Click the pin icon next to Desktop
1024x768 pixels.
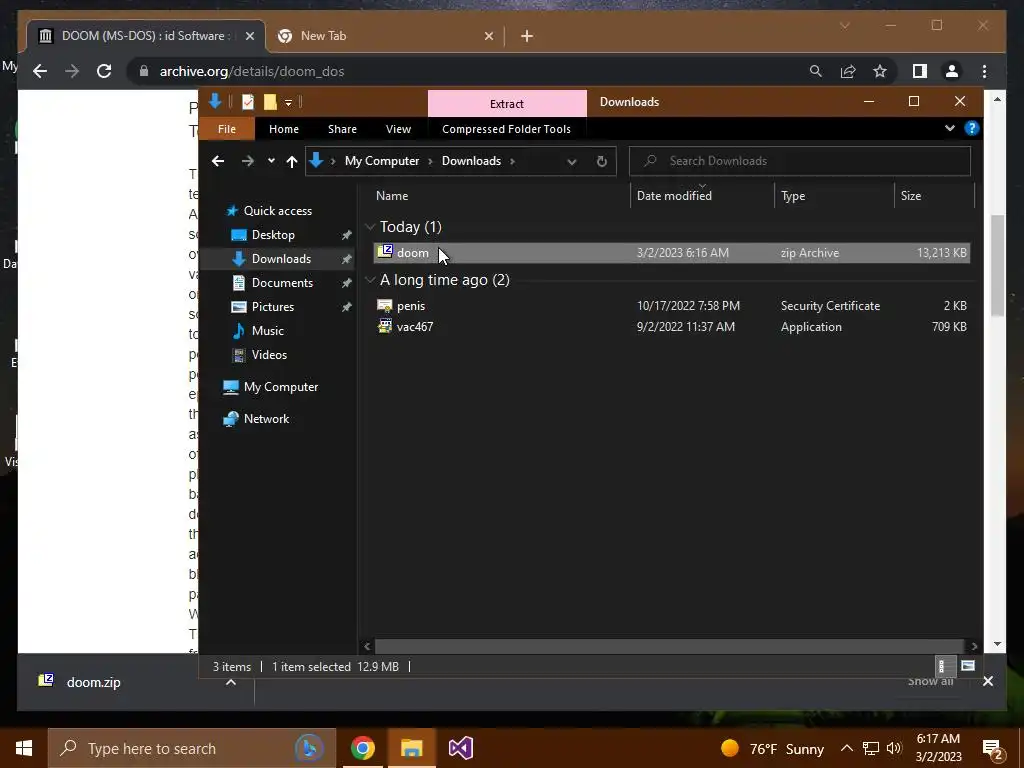tap(347, 235)
